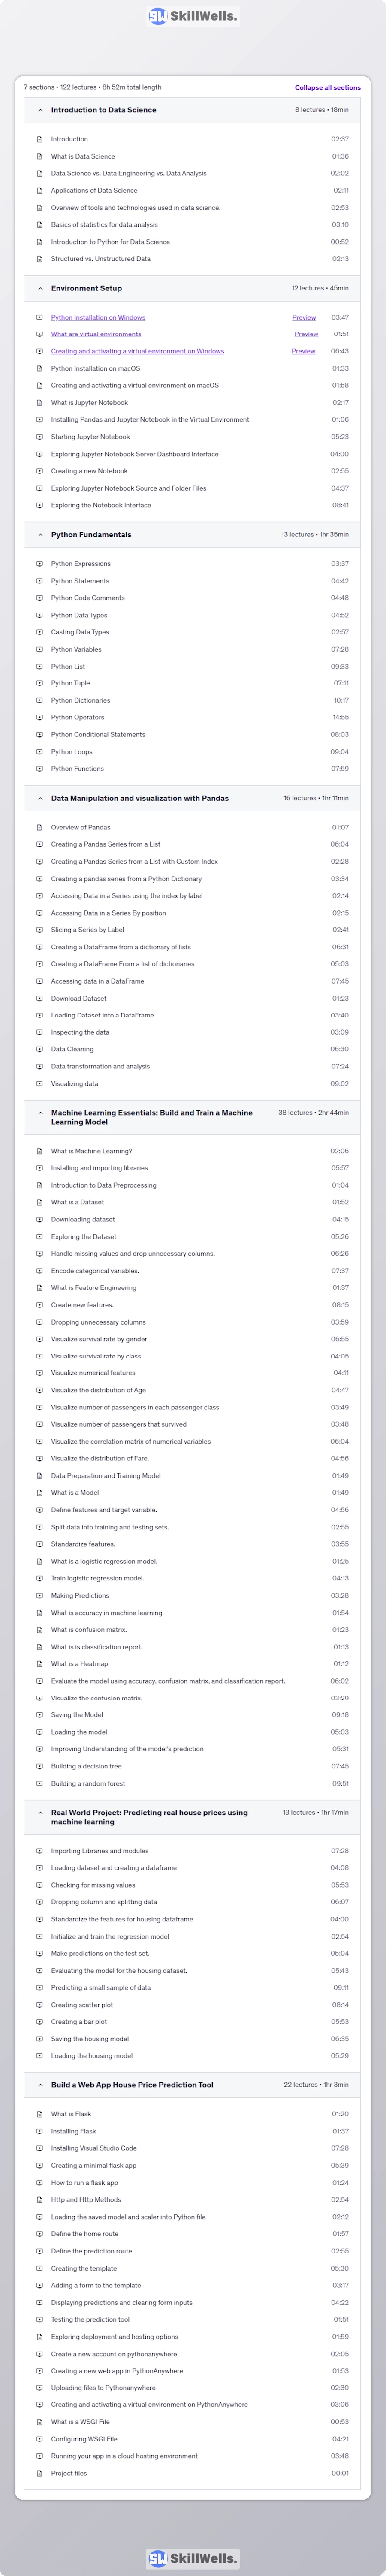Click the Python Fundamentals section title
Viewport: 386px width, 2576px height.
coord(91,535)
